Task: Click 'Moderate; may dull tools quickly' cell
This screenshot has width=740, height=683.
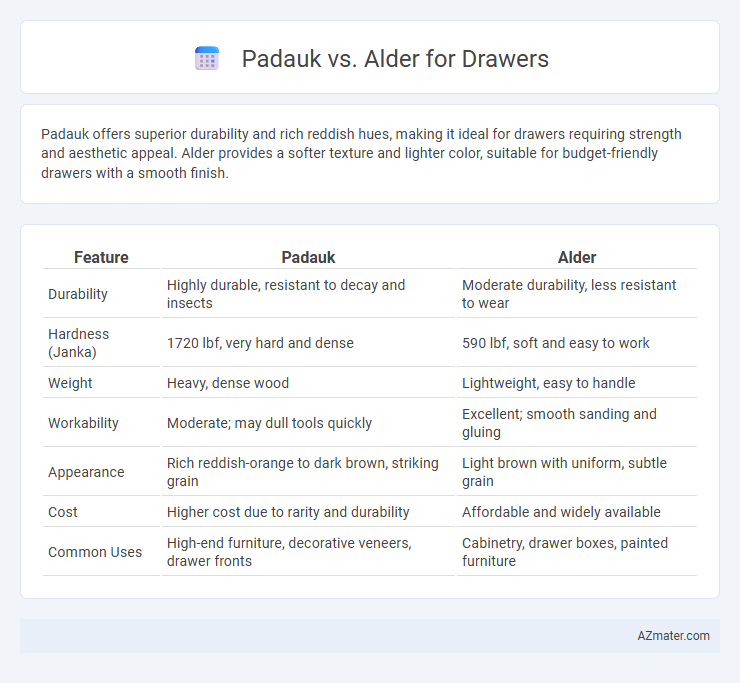Action: tap(269, 423)
